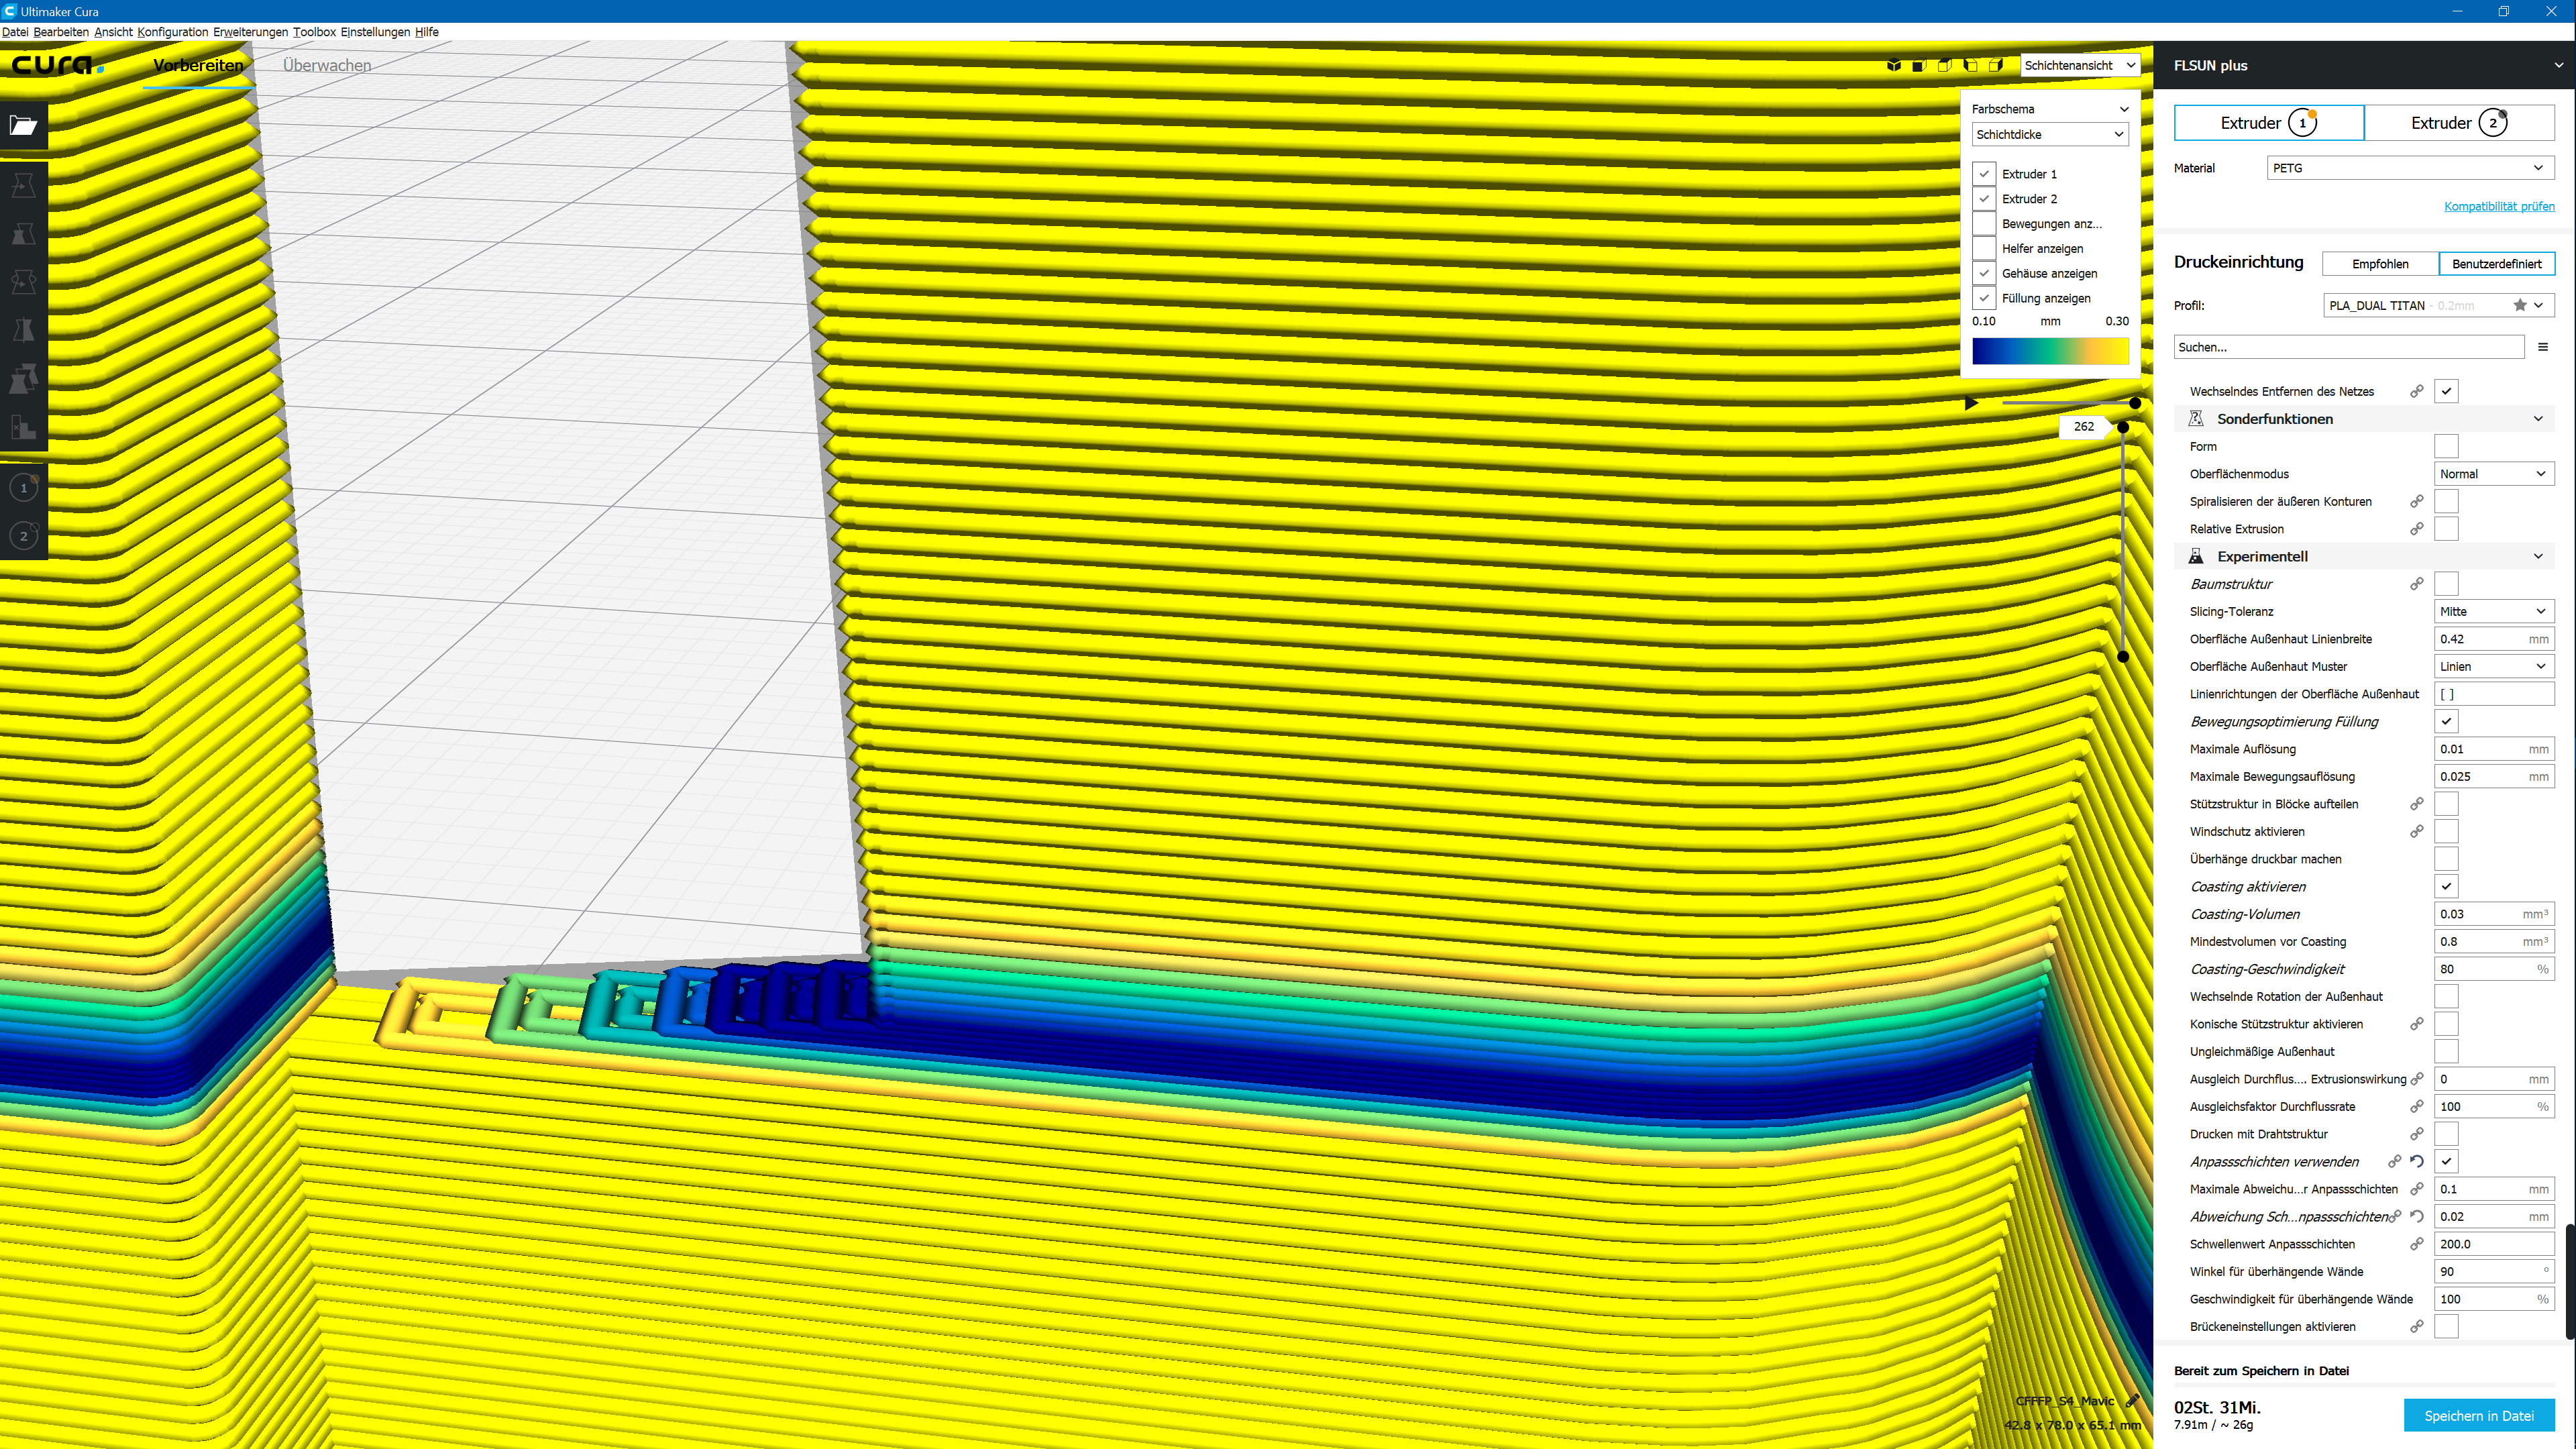Select the Move tool in the left toolbar
Viewport: 2576px width, 1449px height.
[x=24, y=185]
